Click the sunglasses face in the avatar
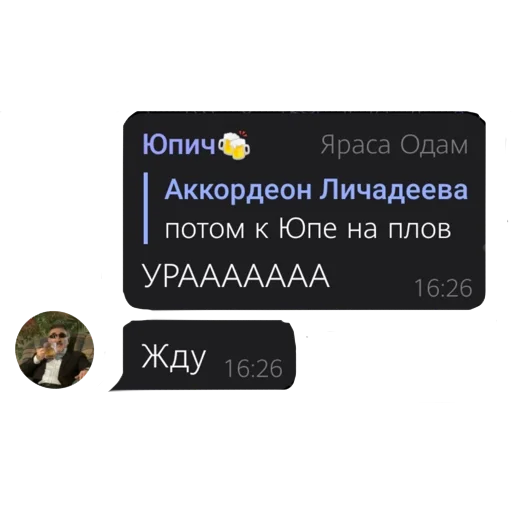This screenshot has width=512, height=512. (x=57, y=338)
